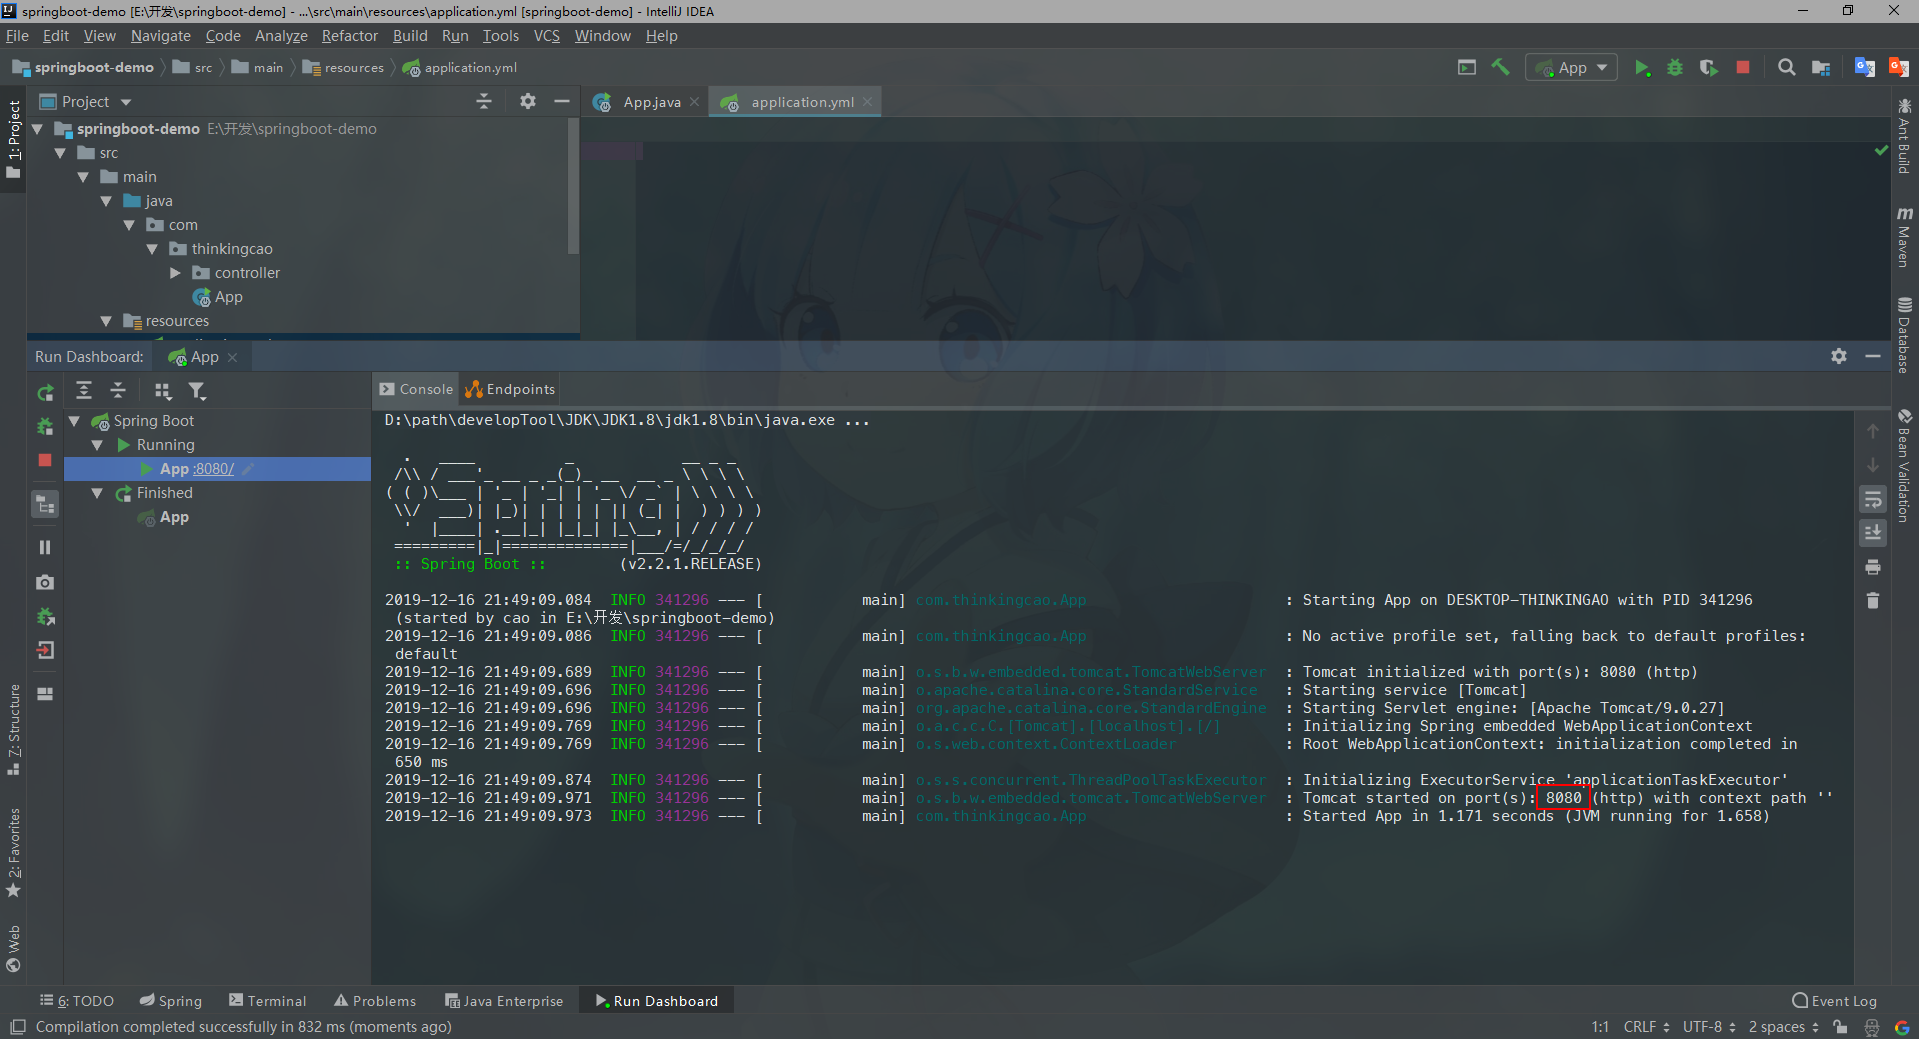Open the Refactor menu
Viewport: 1919px width, 1039px height.
[349, 36]
